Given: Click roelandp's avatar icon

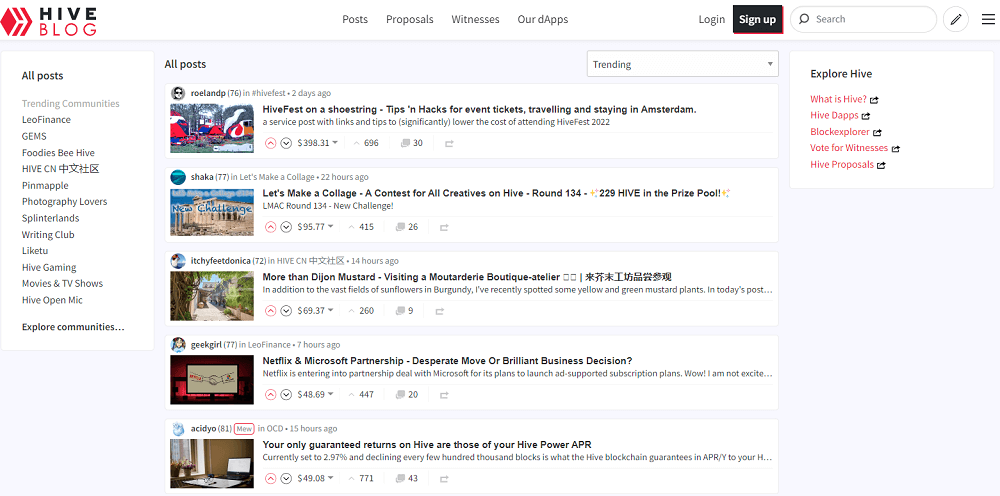Looking at the screenshot, I should (x=178, y=93).
